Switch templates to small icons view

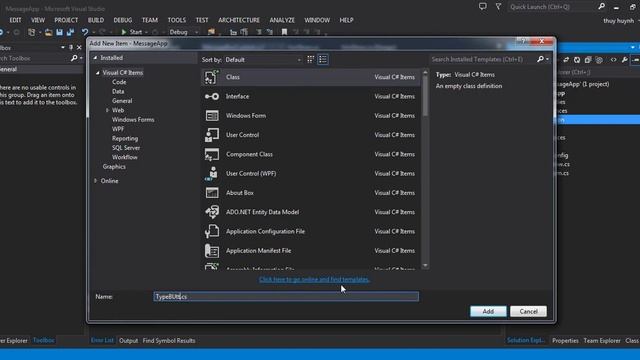(311, 60)
